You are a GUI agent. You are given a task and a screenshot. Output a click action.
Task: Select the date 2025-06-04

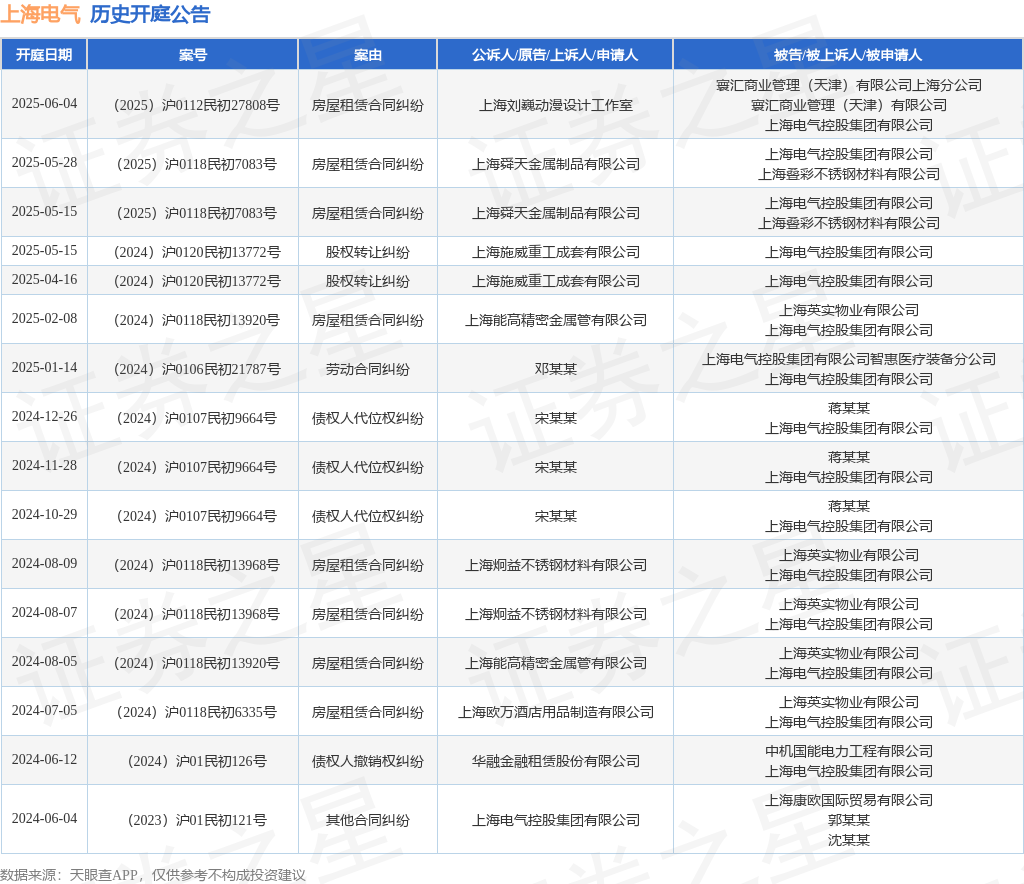(44, 104)
